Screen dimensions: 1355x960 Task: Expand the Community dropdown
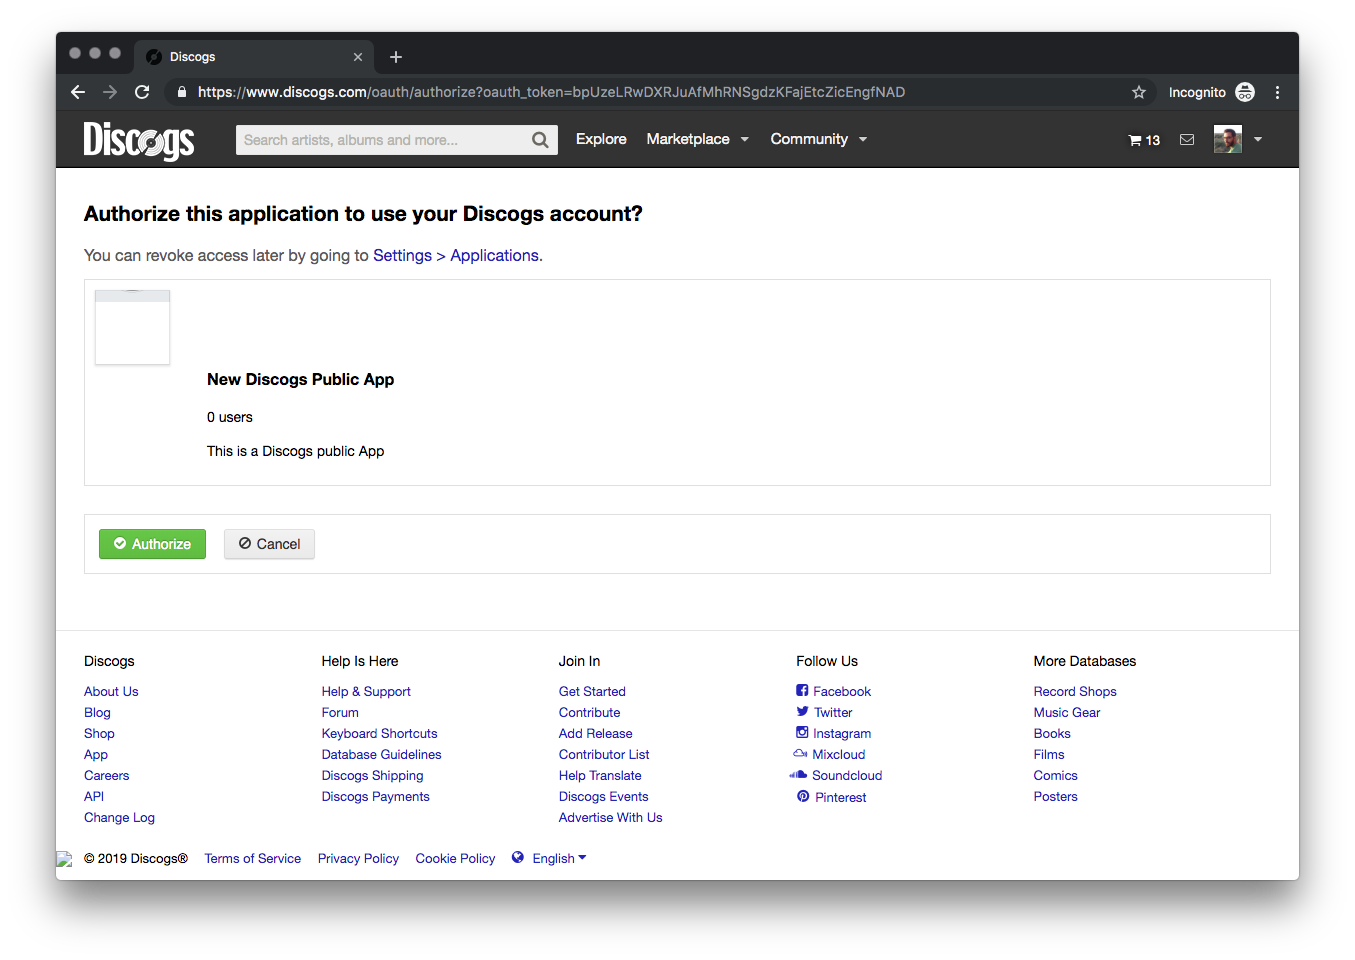coord(819,139)
